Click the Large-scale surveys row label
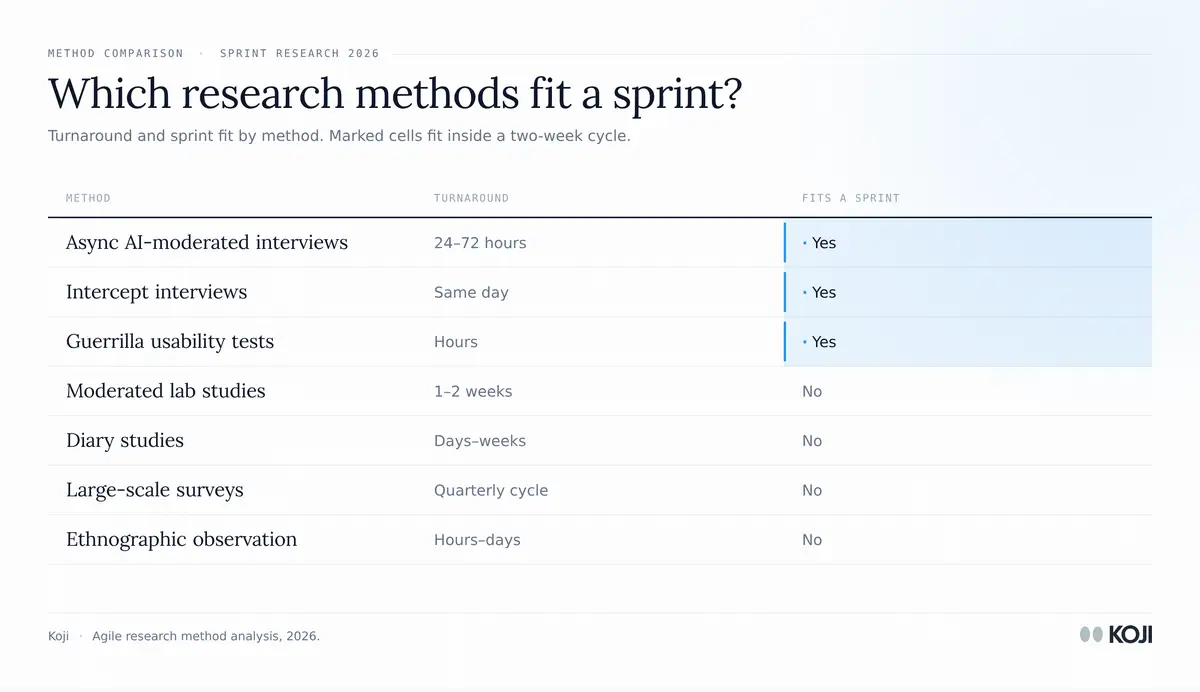The width and height of the screenshot is (1200, 692). point(155,490)
